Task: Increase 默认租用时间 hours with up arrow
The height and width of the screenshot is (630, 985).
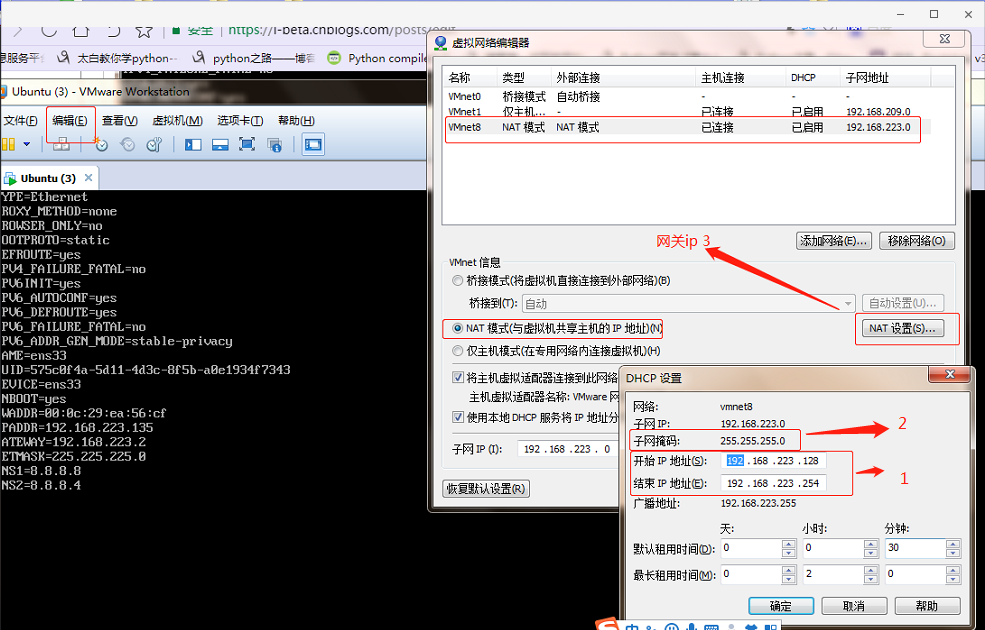Action: [870, 544]
